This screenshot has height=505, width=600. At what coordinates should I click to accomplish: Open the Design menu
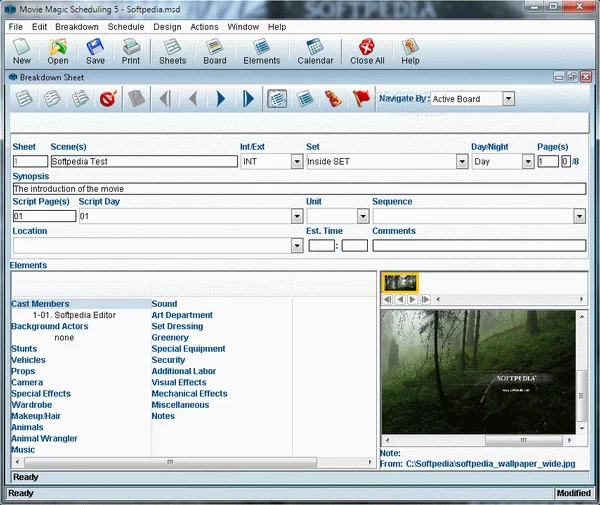(x=167, y=27)
